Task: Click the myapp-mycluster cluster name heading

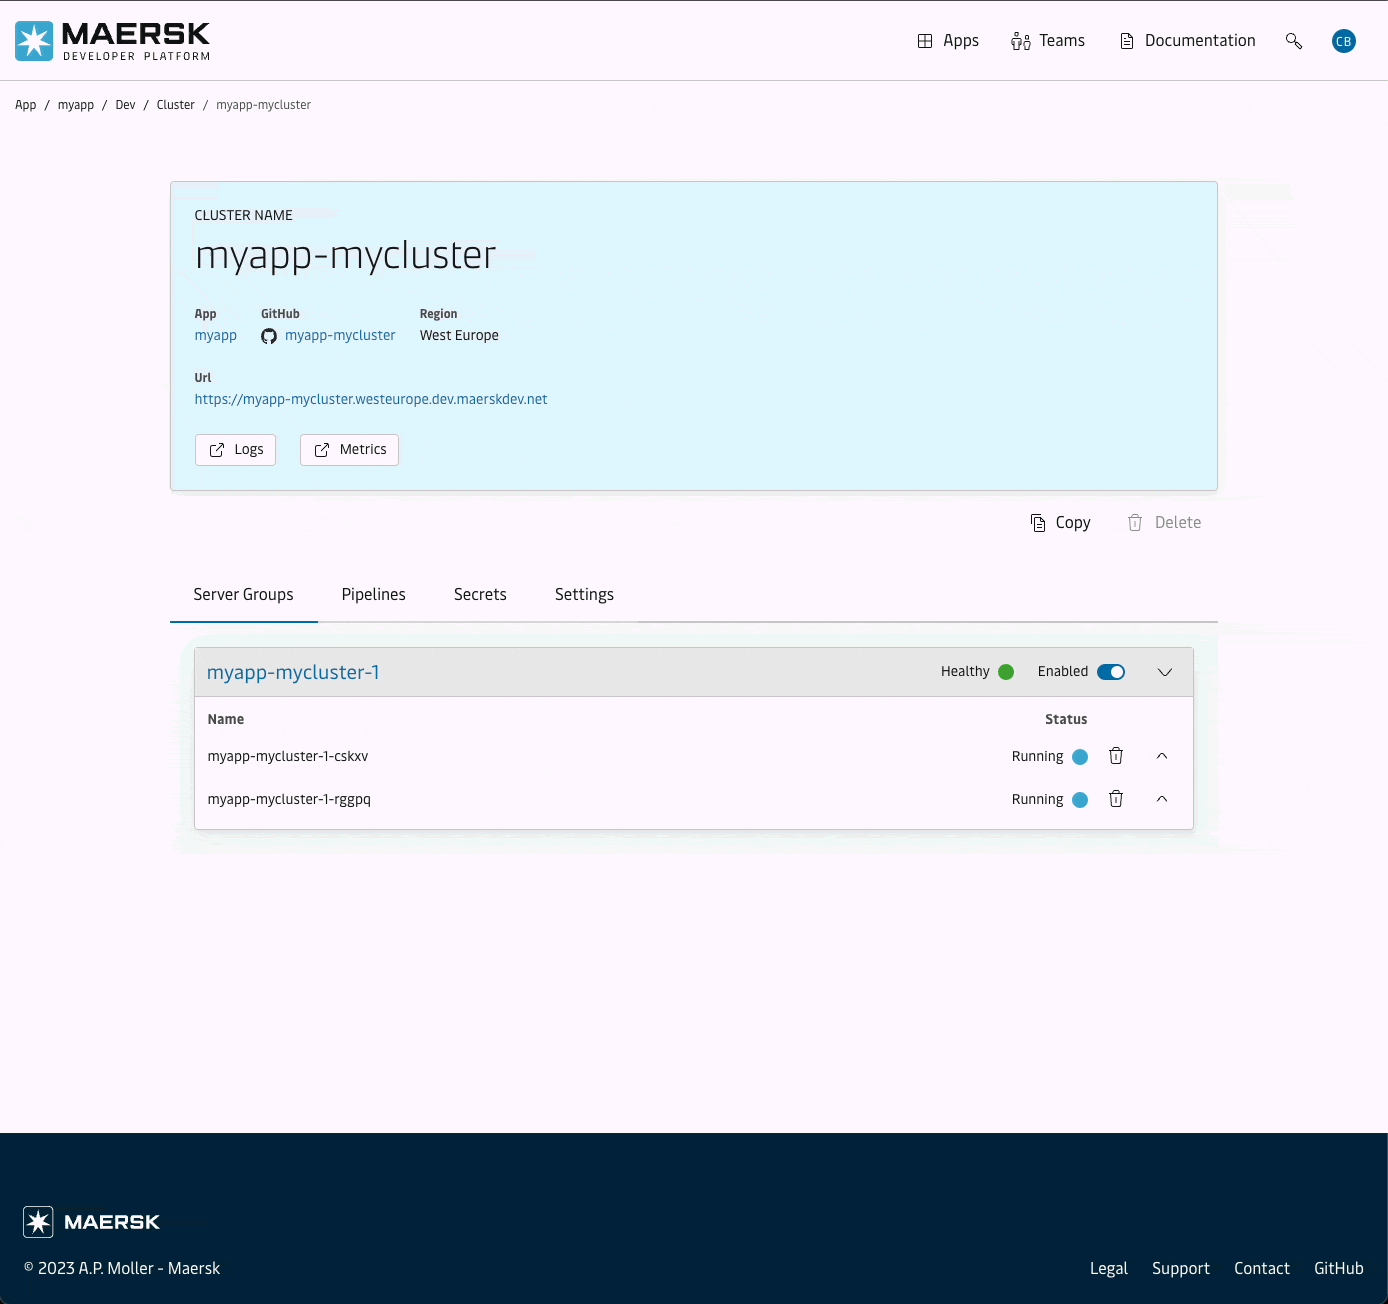Action: [x=346, y=256]
